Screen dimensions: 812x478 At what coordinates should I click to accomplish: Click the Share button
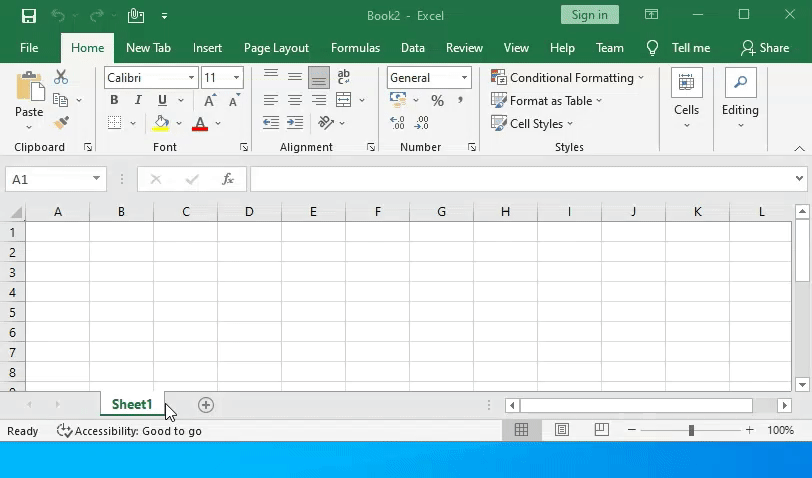point(765,48)
